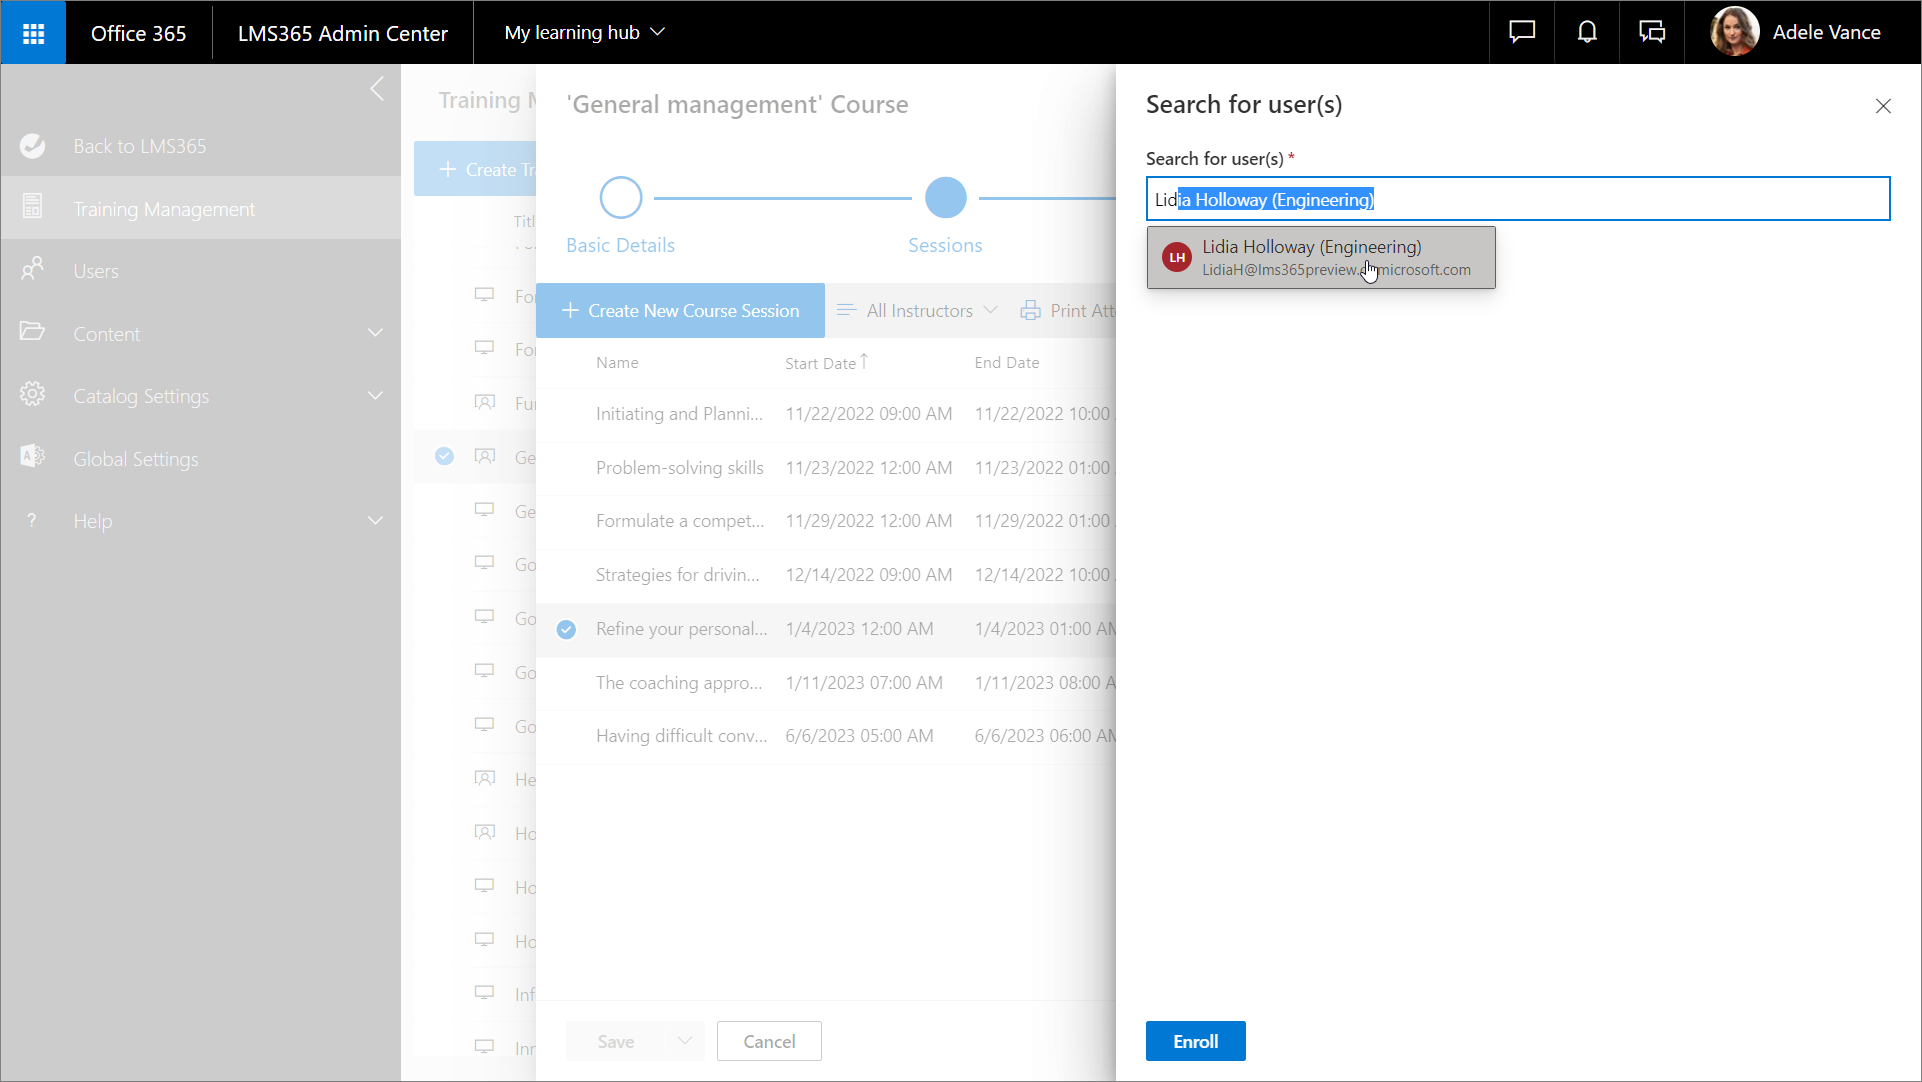
Task: Collapse the left navigation sidebar arrow
Action: [x=377, y=89]
